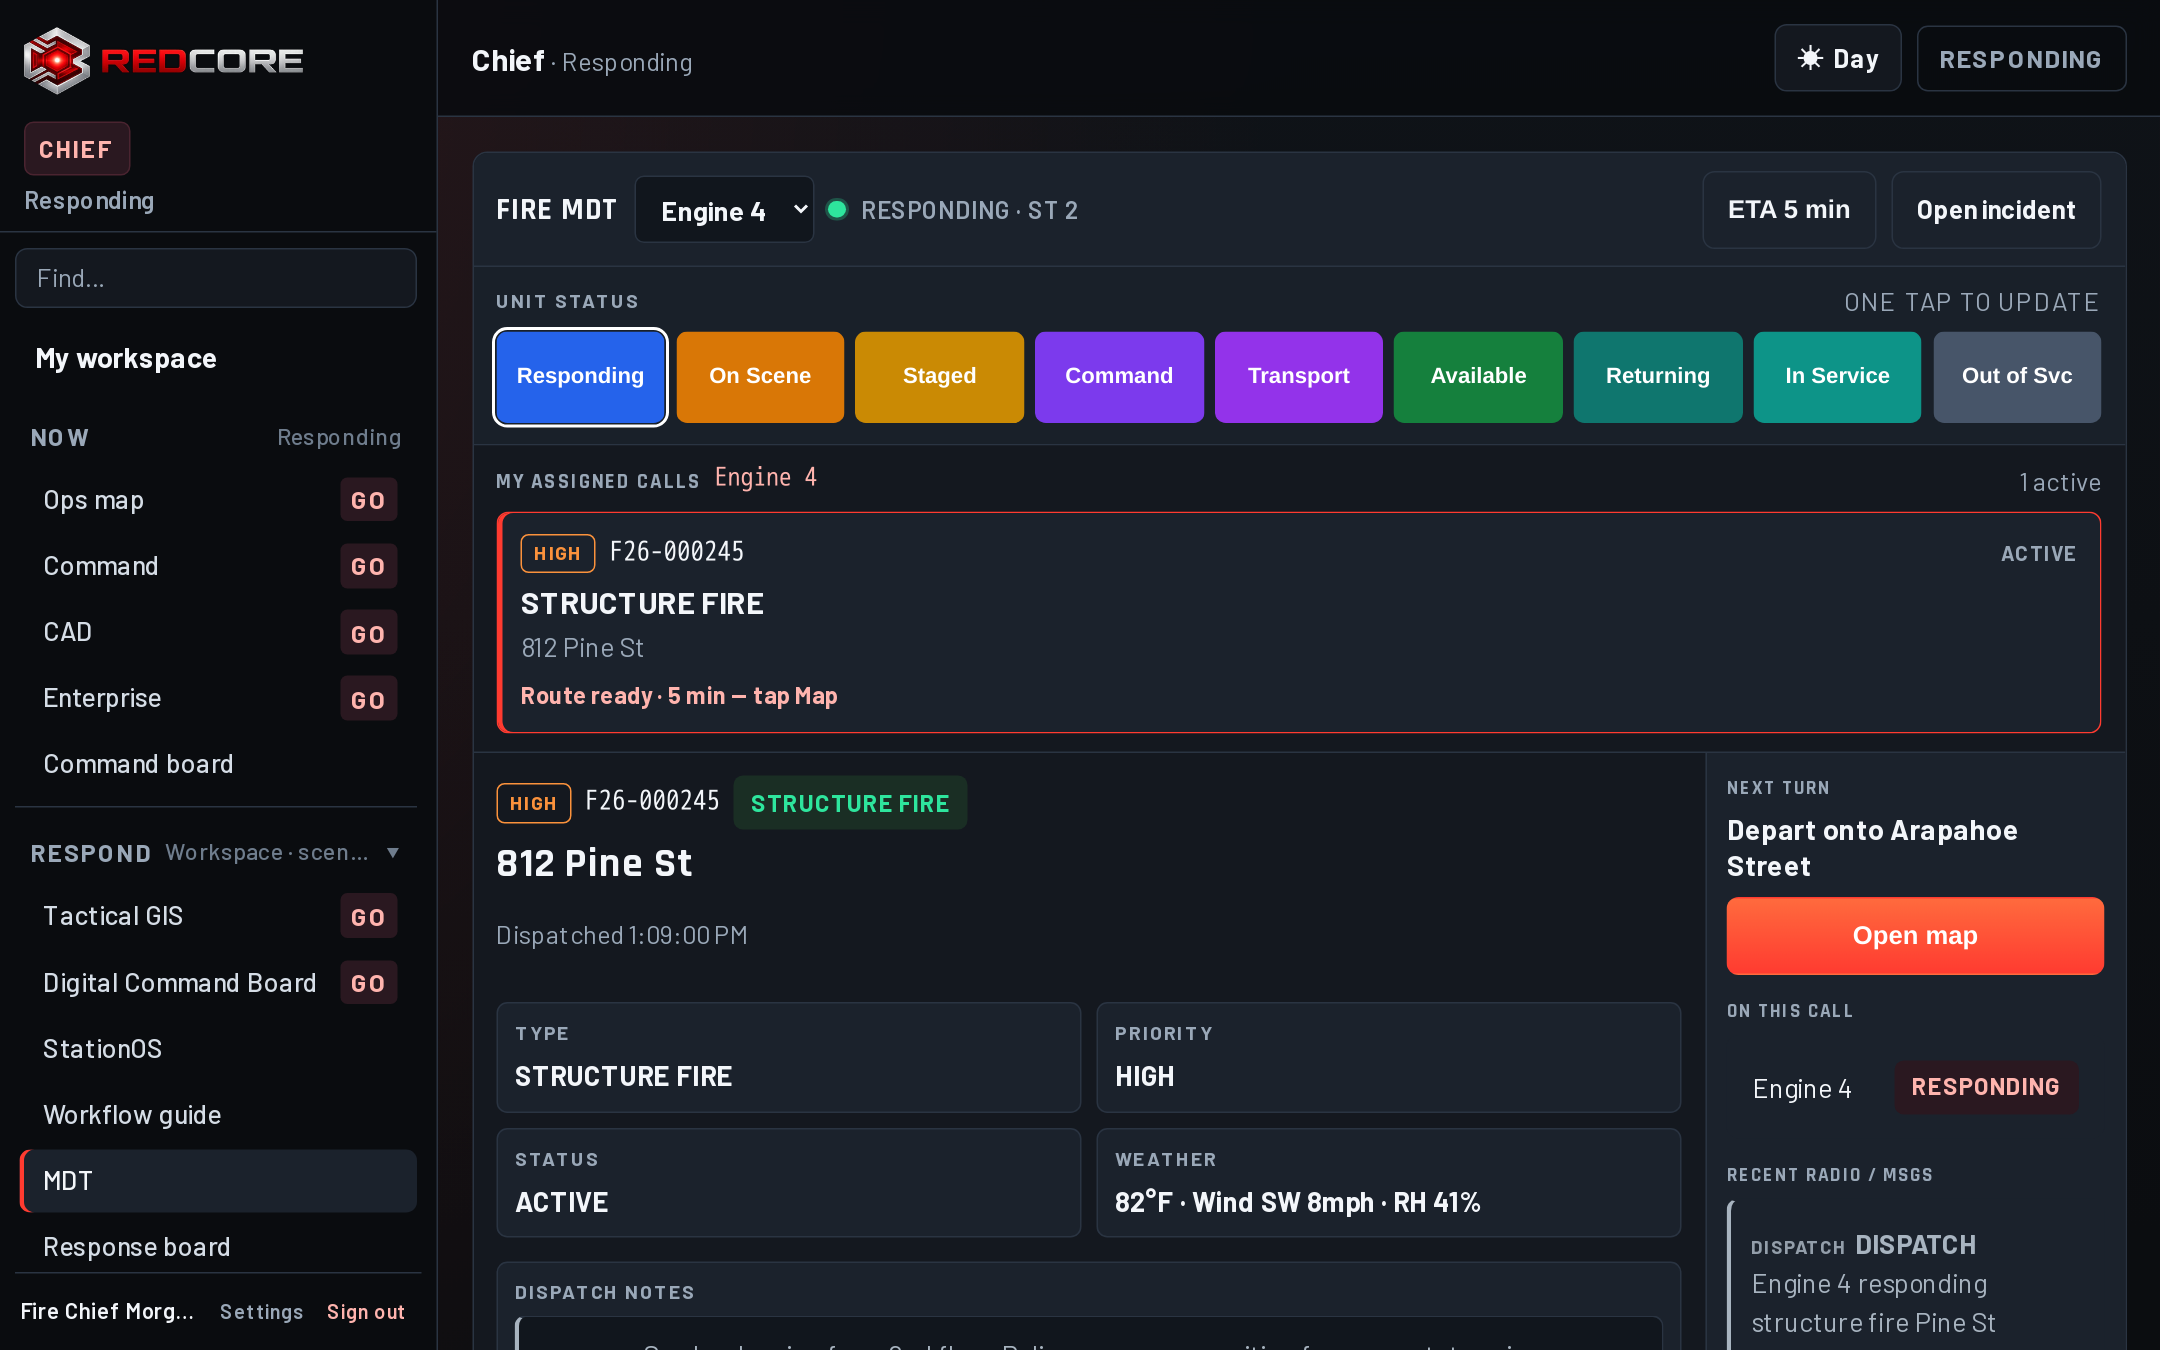Click the ETA 5 min button
The image size is (2160, 1350).
click(1788, 210)
